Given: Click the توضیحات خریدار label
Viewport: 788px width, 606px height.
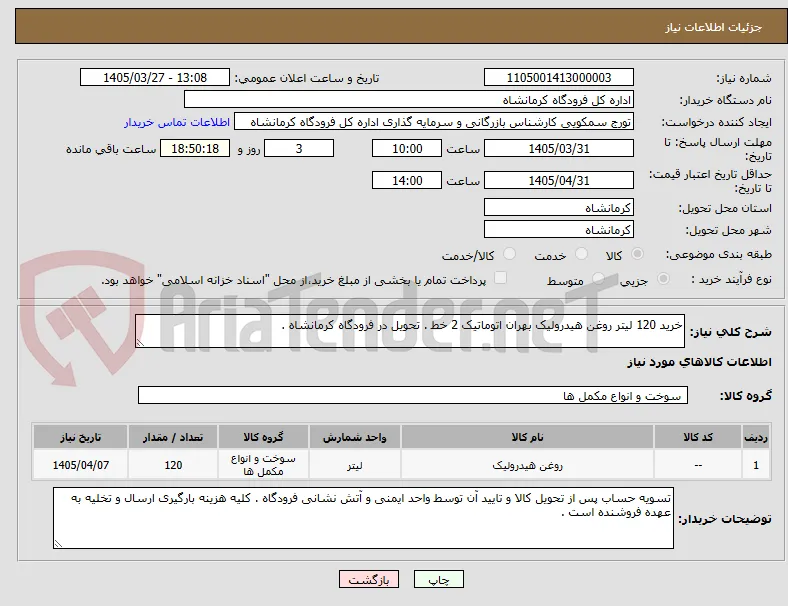Looking at the screenshot, I should (725, 519).
